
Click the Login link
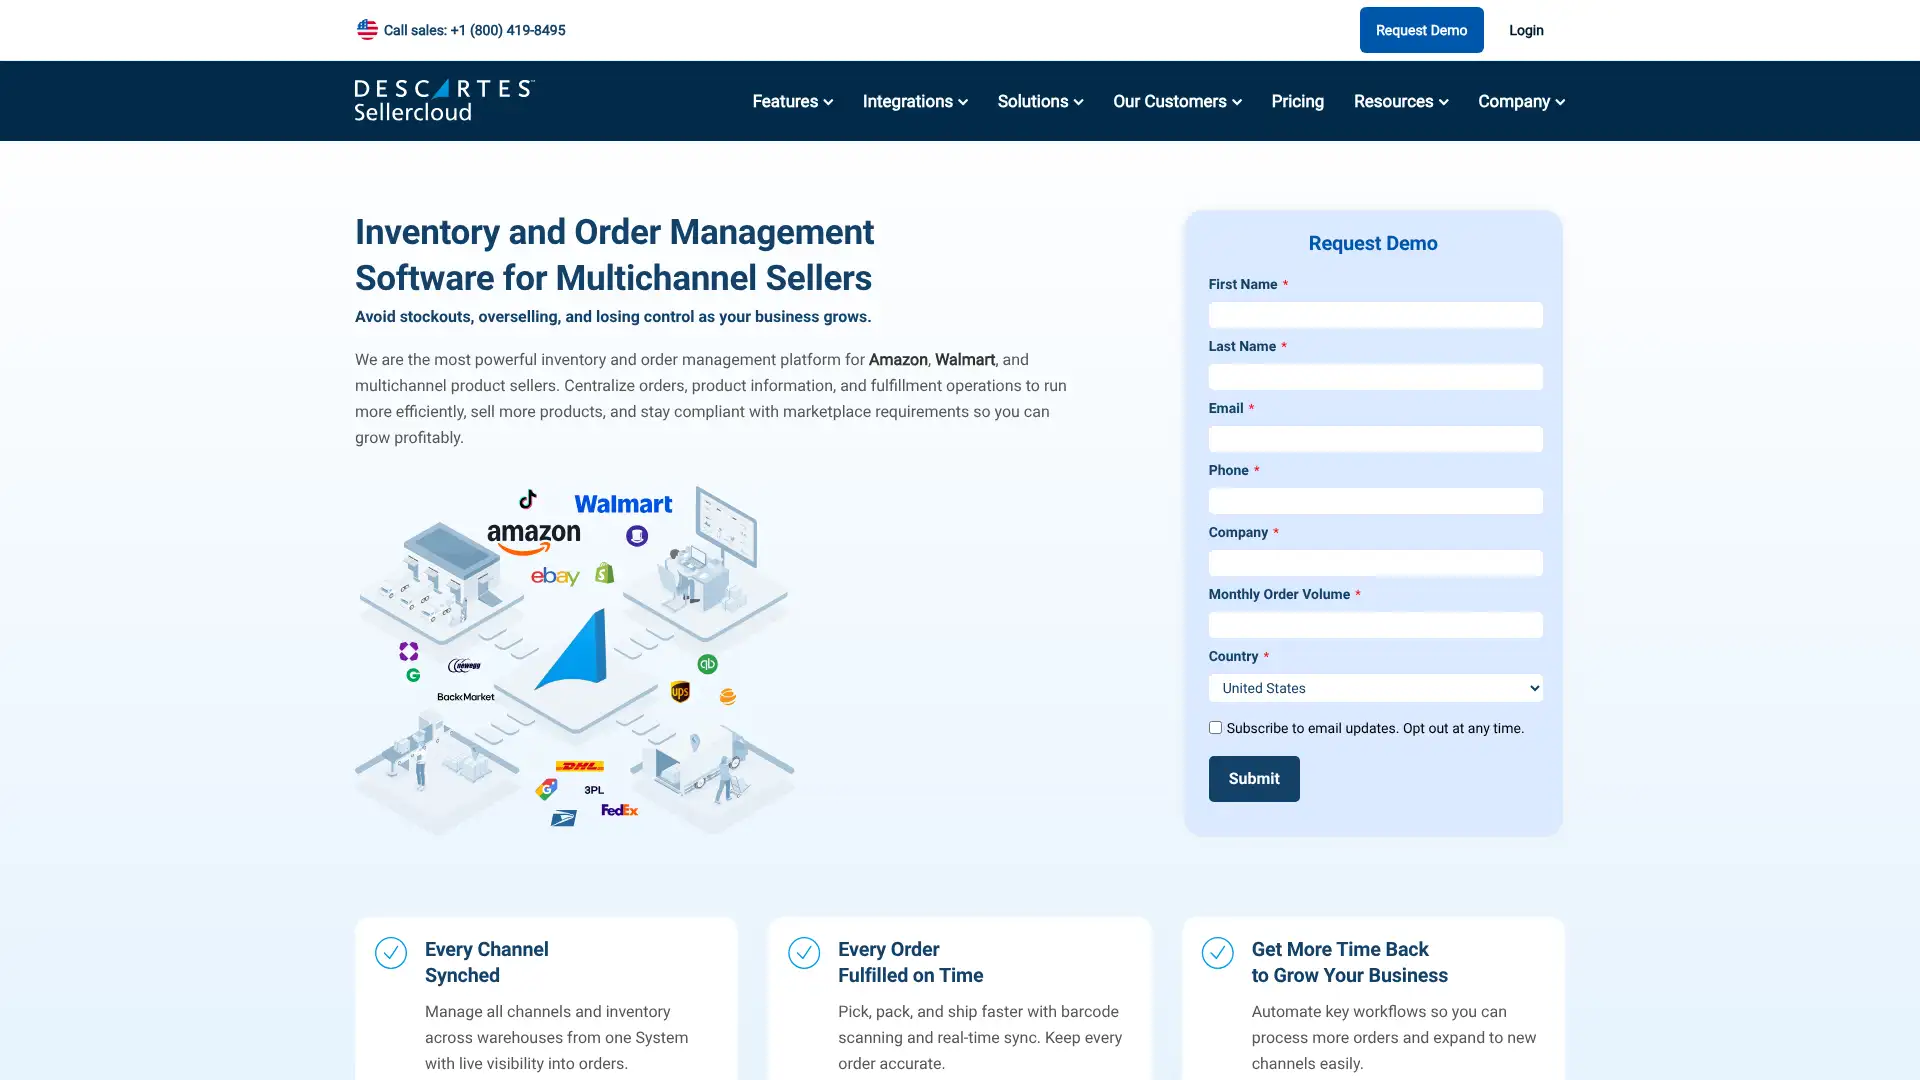click(x=1526, y=30)
